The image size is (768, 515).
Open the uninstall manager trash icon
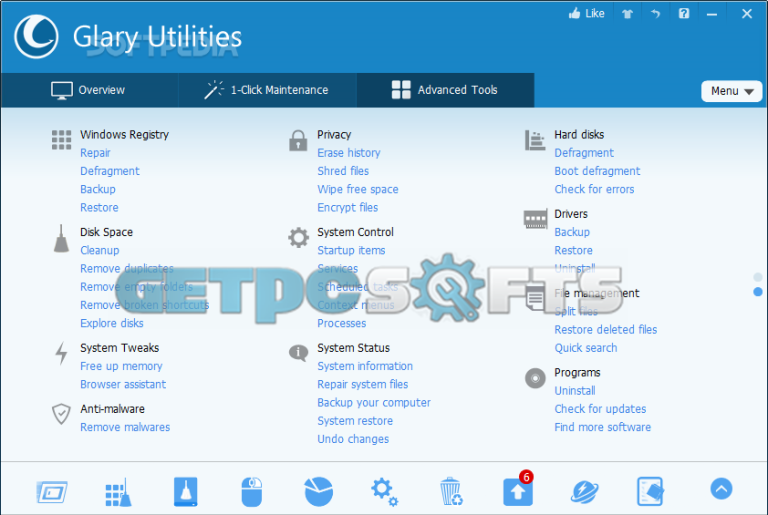tap(451, 491)
